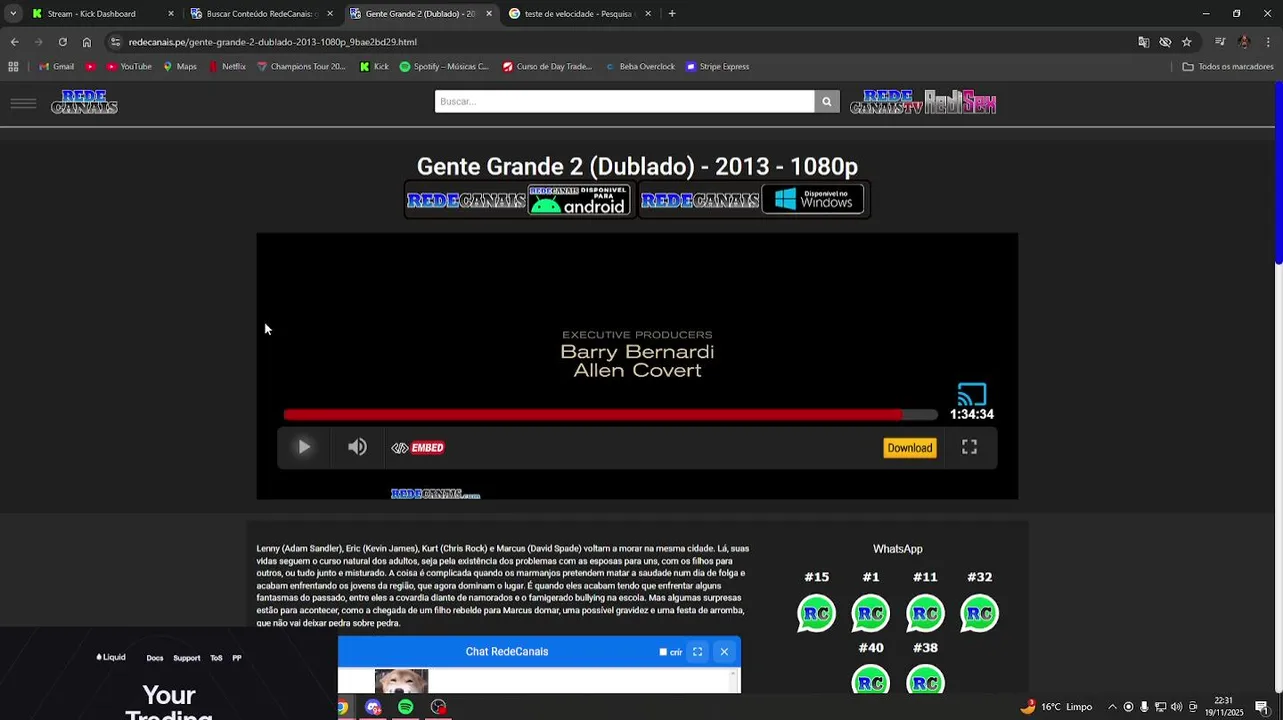
Task: Expand the Chat RedeCanais window
Action: click(x=697, y=652)
